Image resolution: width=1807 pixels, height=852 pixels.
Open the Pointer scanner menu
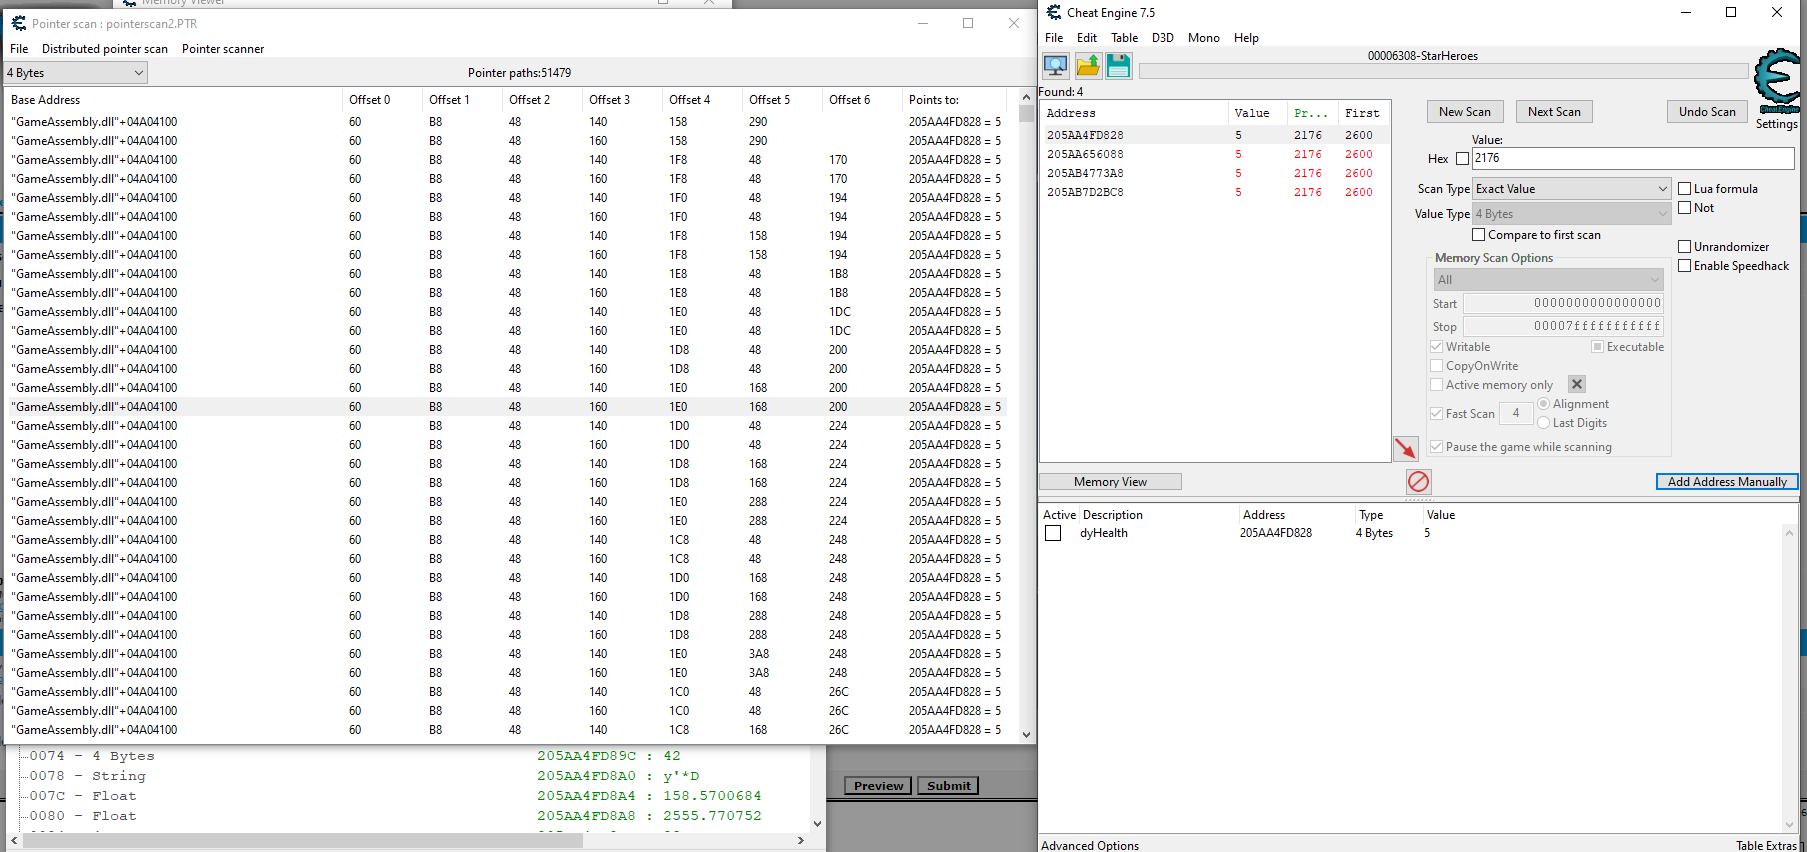pyautogui.click(x=223, y=49)
